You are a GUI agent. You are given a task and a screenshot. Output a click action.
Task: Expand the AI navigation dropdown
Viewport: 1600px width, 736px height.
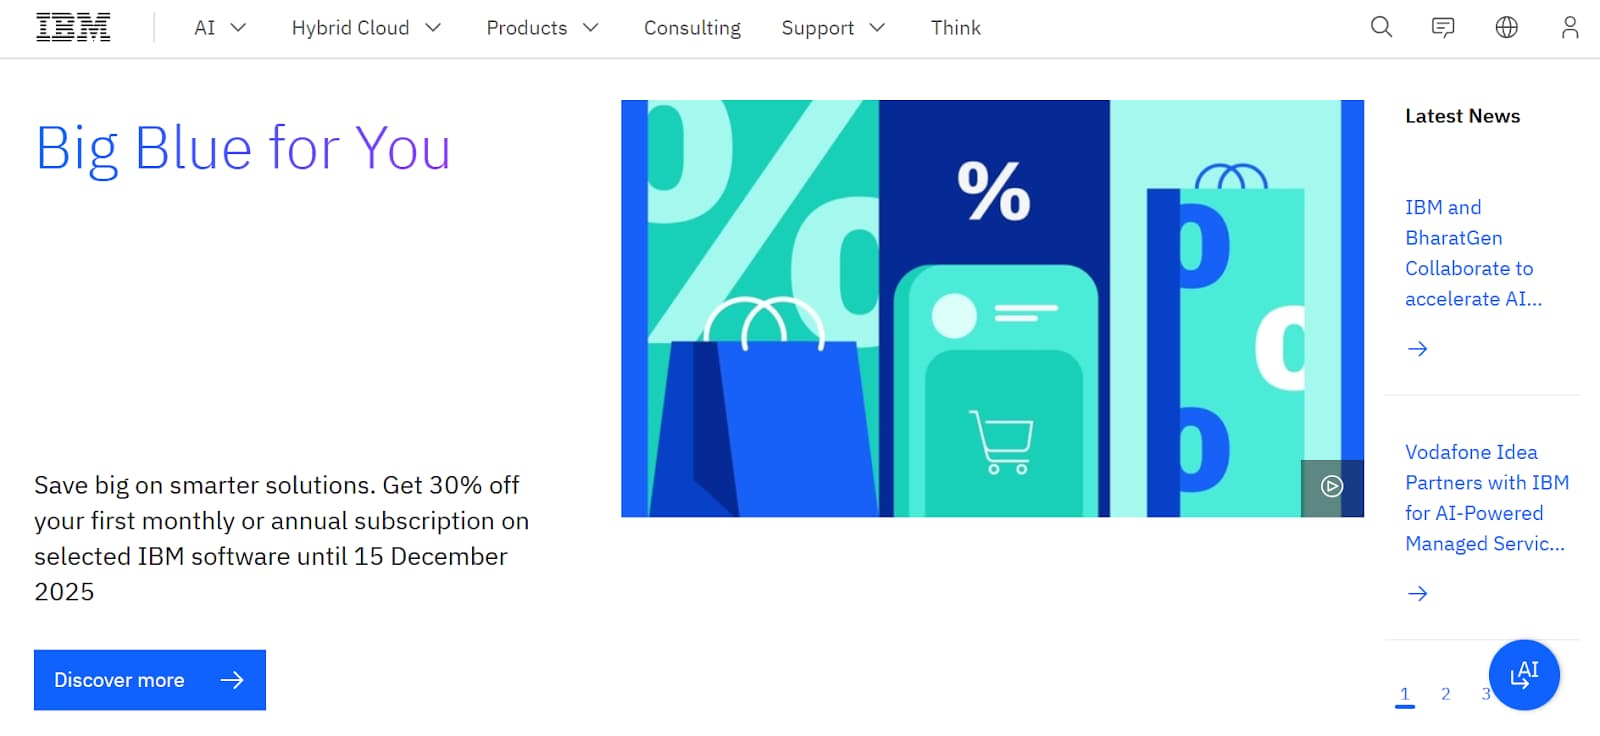click(218, 28)
